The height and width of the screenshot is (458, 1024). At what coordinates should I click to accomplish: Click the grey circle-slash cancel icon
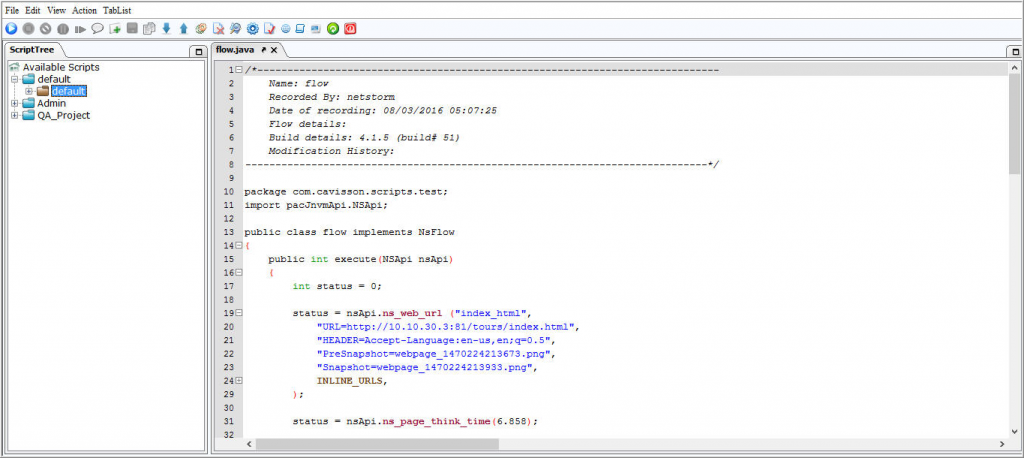click(46, 29)
